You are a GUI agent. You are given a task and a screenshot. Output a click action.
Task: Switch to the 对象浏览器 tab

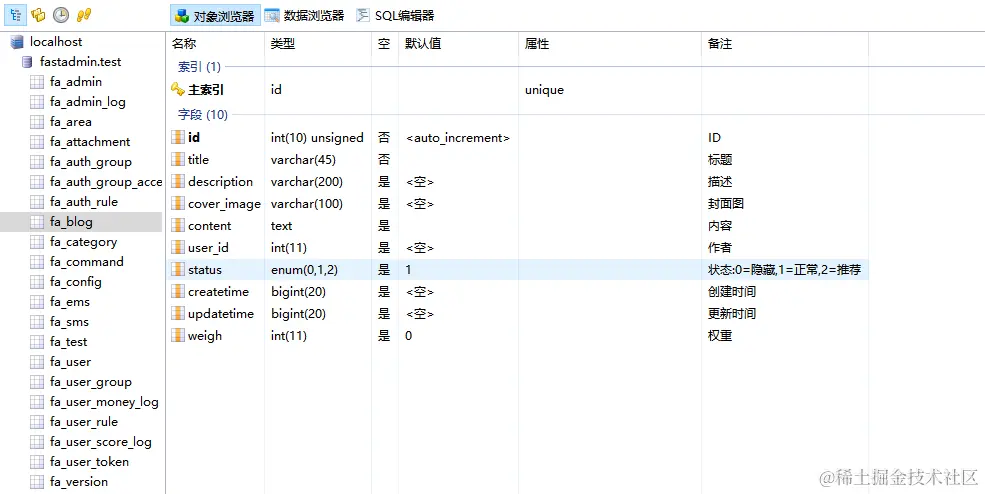[215, 16]
